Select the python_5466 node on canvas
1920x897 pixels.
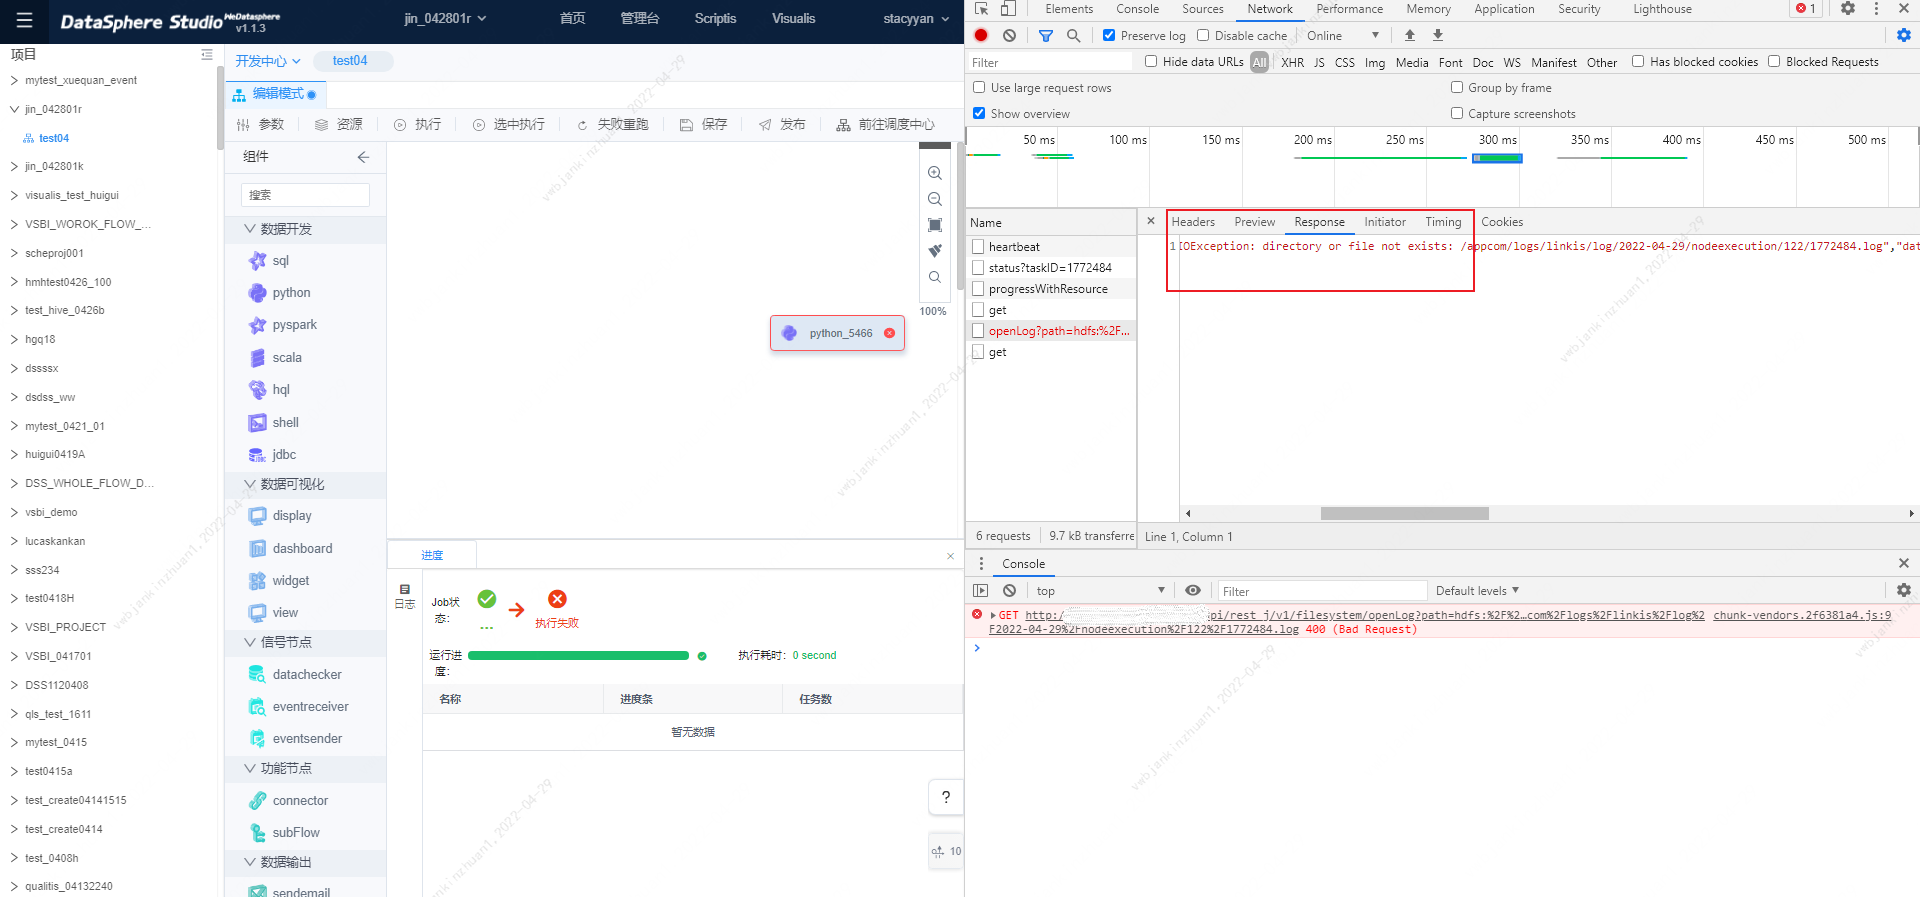click(x=837, y=333)
